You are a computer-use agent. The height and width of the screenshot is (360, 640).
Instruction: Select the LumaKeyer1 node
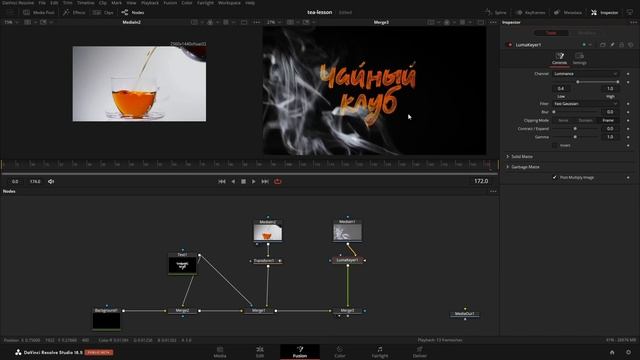347,260
